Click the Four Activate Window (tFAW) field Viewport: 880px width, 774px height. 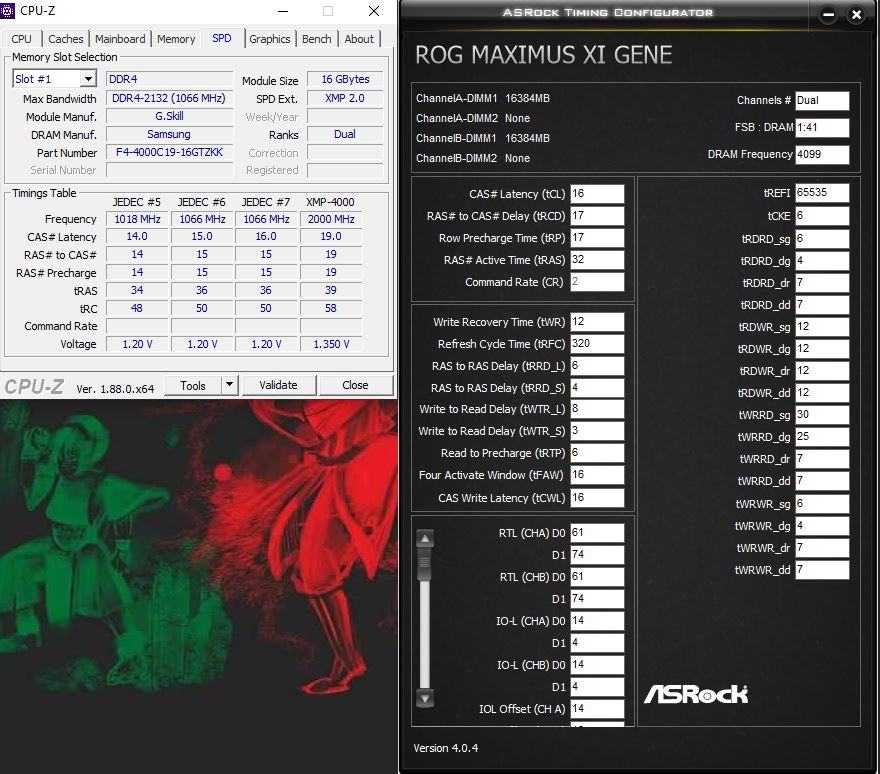(x=597, y=475)
